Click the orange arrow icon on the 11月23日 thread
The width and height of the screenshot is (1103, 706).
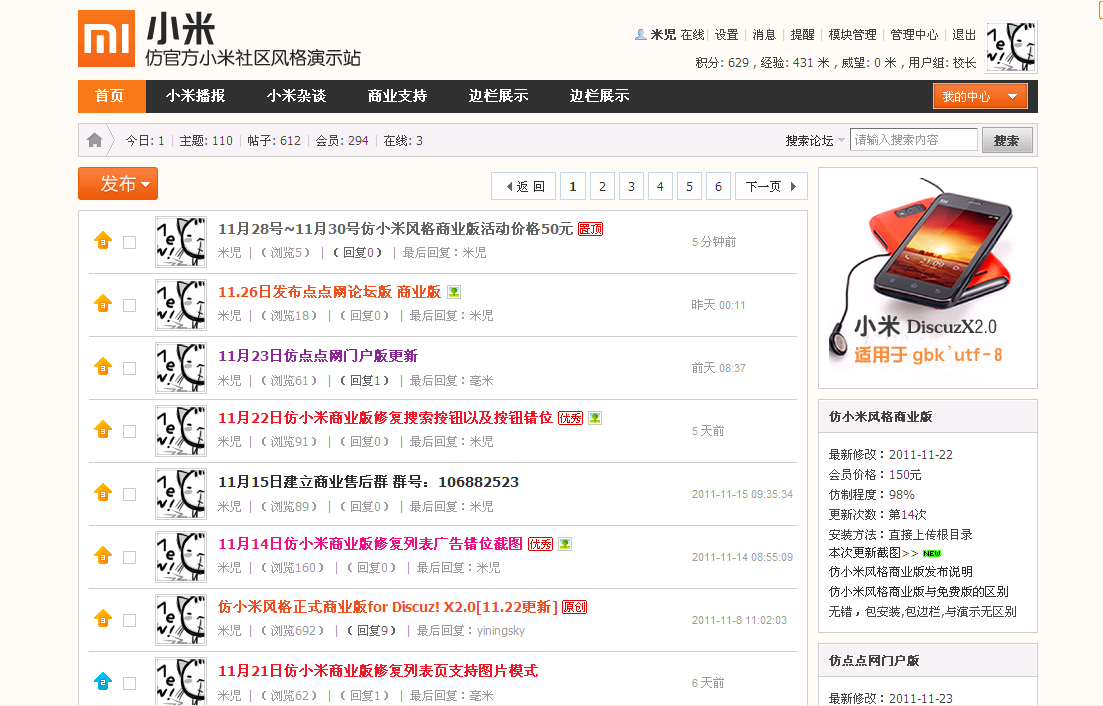(103, 367)
